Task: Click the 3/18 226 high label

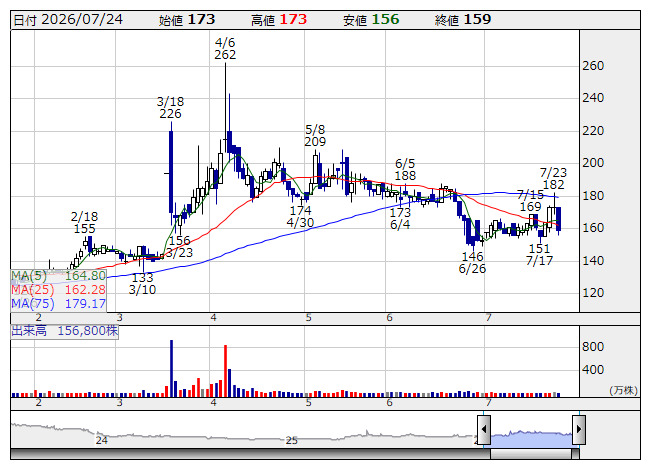Action: (x=170, y=107)
